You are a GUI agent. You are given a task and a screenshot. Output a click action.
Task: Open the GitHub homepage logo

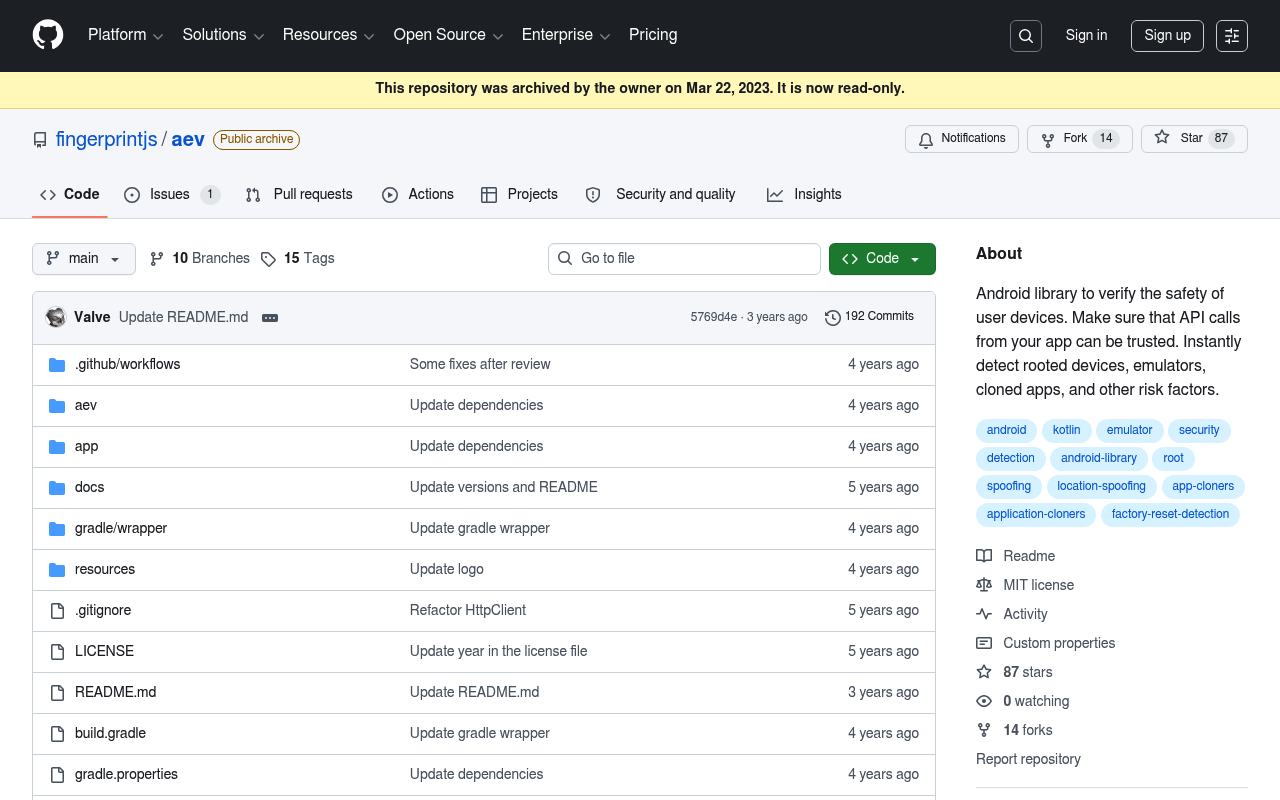point(48,35)
